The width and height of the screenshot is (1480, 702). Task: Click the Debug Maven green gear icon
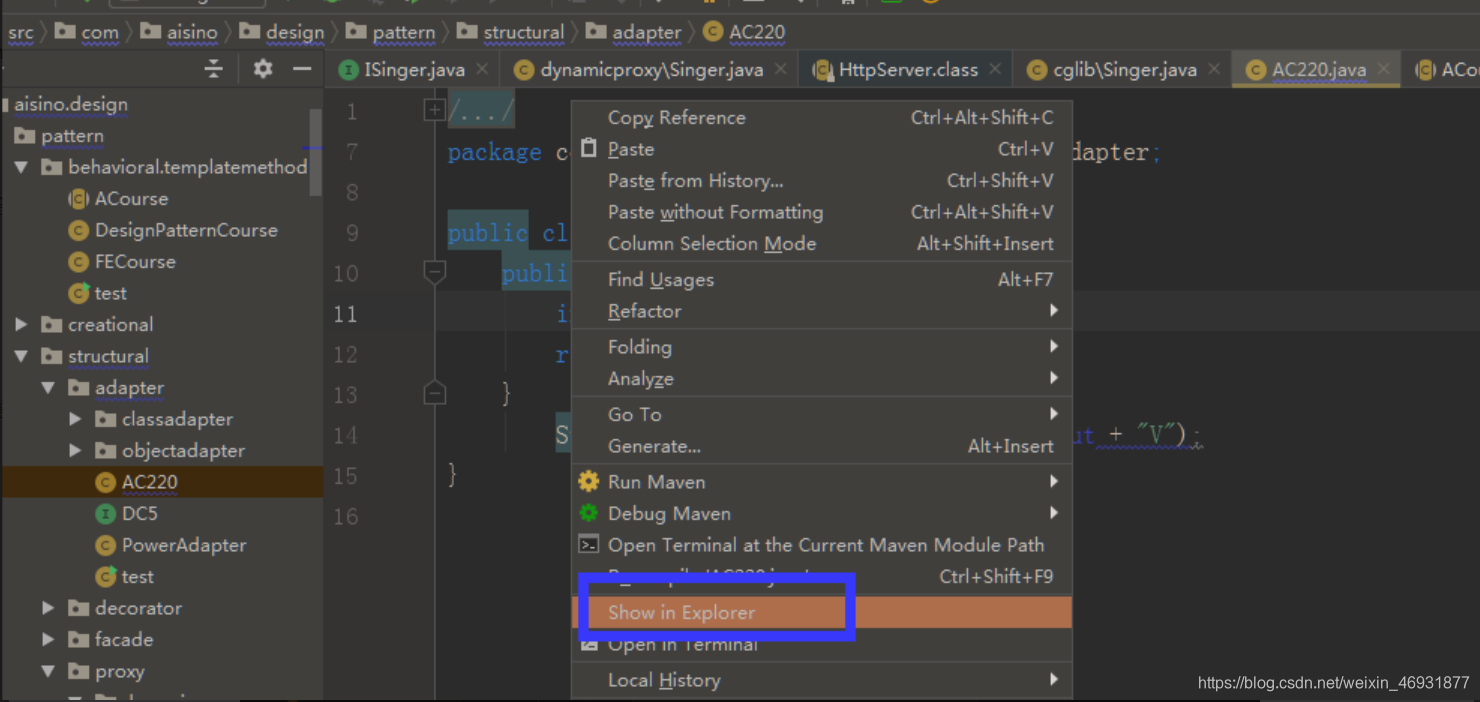coord(589,514)
